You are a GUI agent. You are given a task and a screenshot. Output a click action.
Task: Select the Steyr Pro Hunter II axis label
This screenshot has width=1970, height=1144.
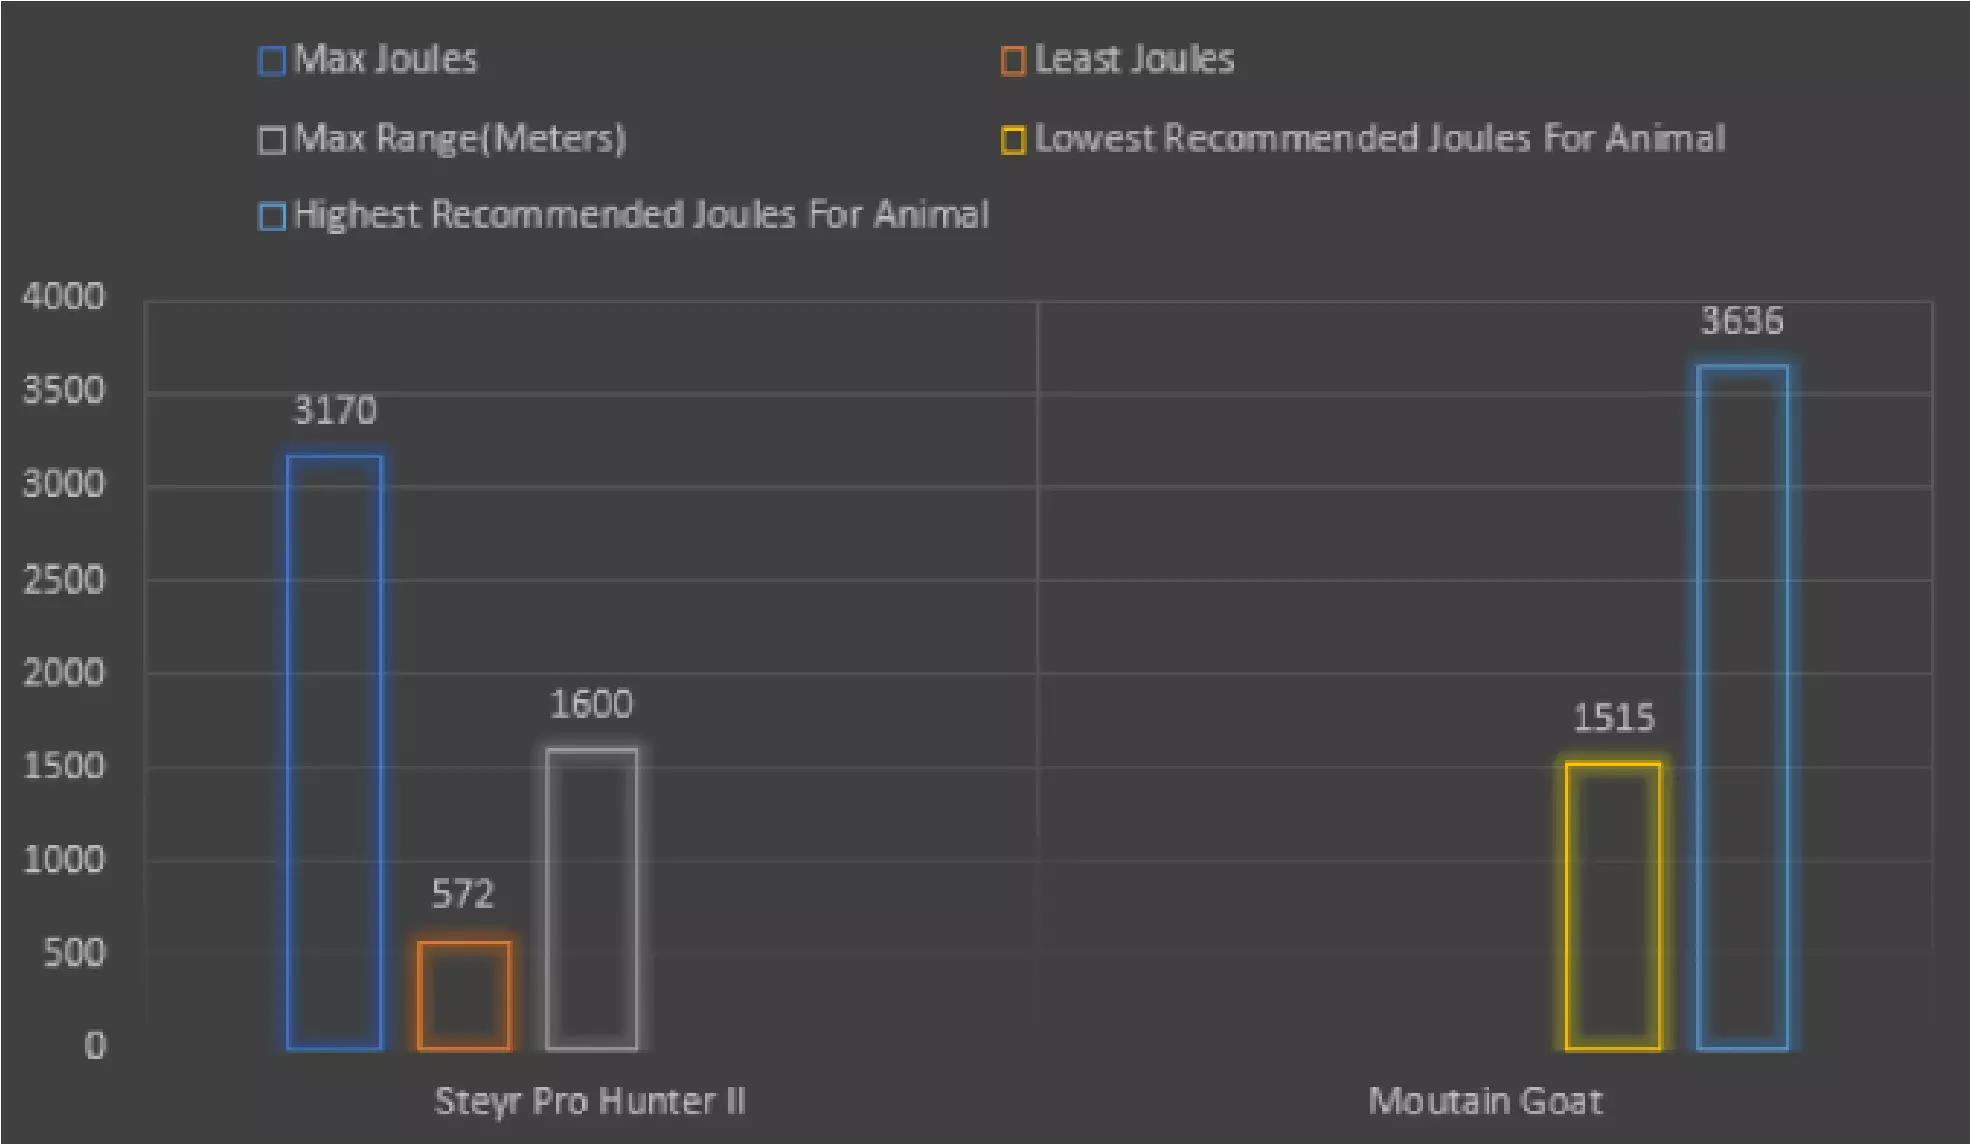pyautogui.click(x=590, y=1101)
